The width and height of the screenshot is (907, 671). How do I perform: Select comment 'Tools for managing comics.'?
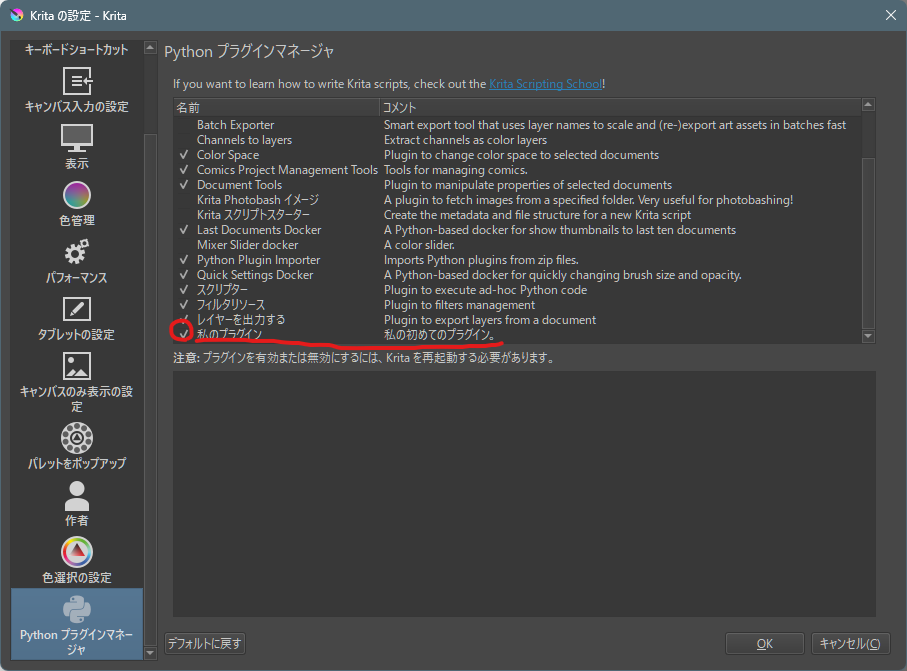(456, 170)
